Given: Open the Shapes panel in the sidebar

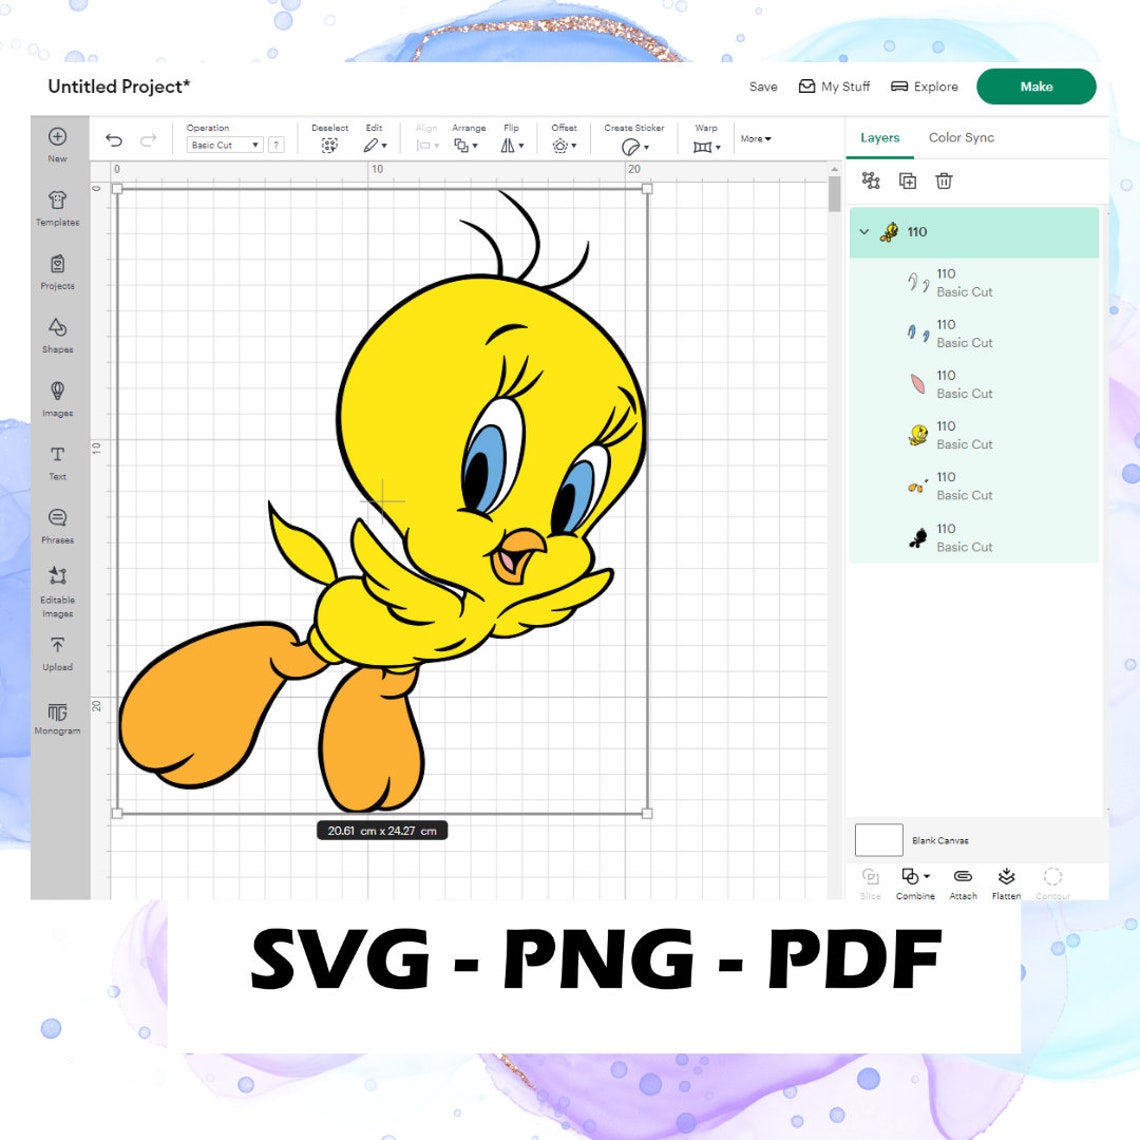Looking at the screenshot, I should [57, 334].
